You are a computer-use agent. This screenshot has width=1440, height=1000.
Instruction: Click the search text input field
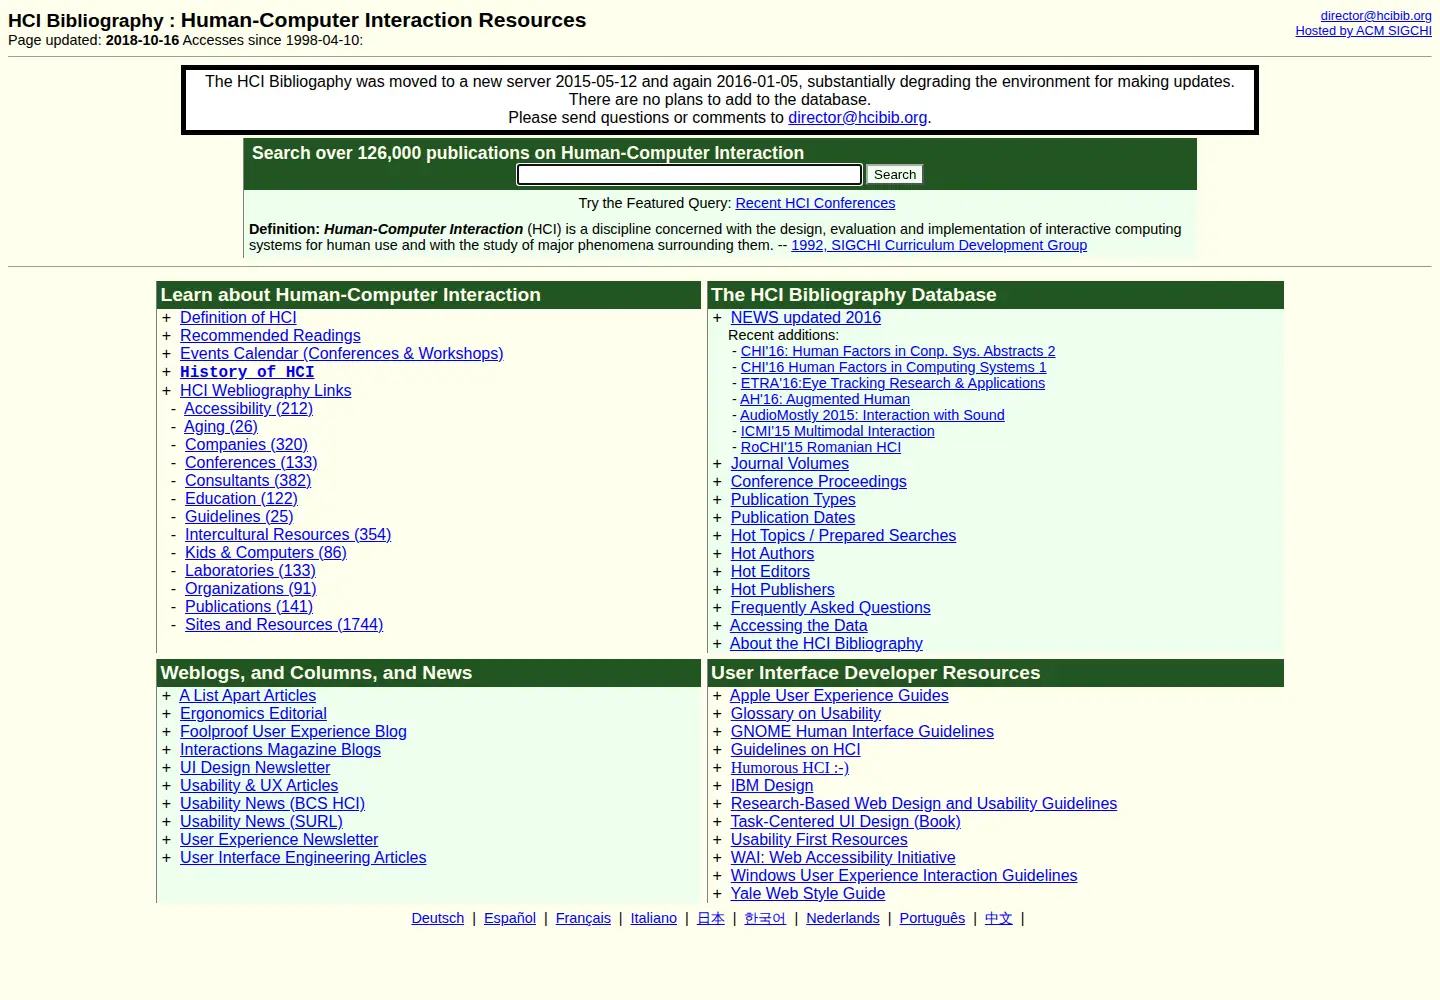[x=689, y=175]
